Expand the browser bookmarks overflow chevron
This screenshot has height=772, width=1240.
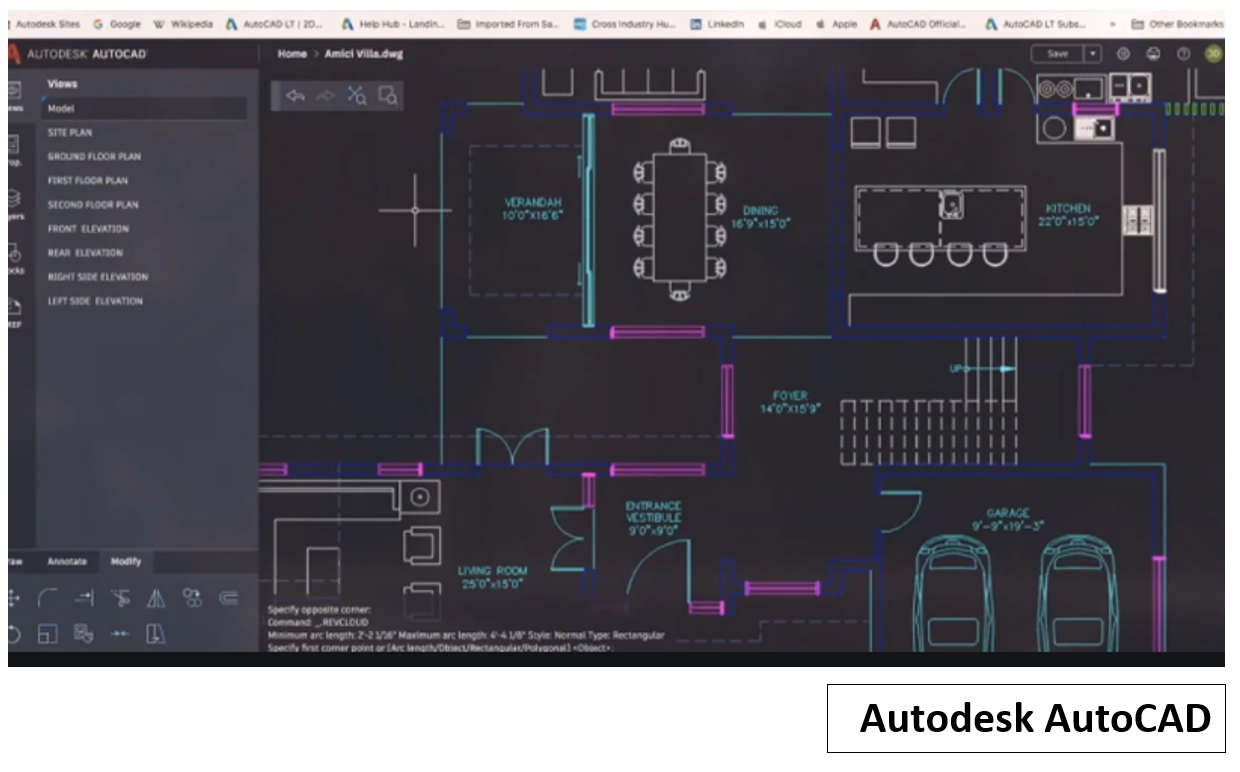click(x=1114, y=24)
